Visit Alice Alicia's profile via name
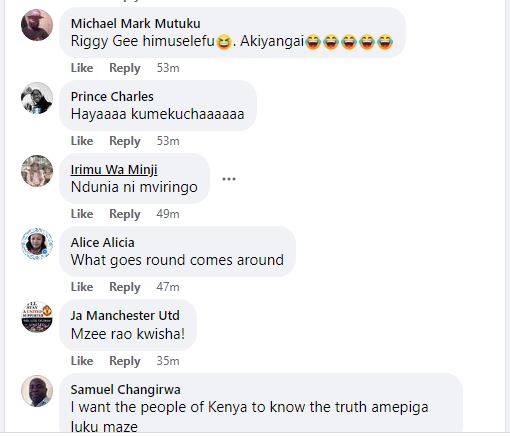Image resolution: width=510 pixels, height=436 pixels. pyautogui.click(x=103, y=242)
